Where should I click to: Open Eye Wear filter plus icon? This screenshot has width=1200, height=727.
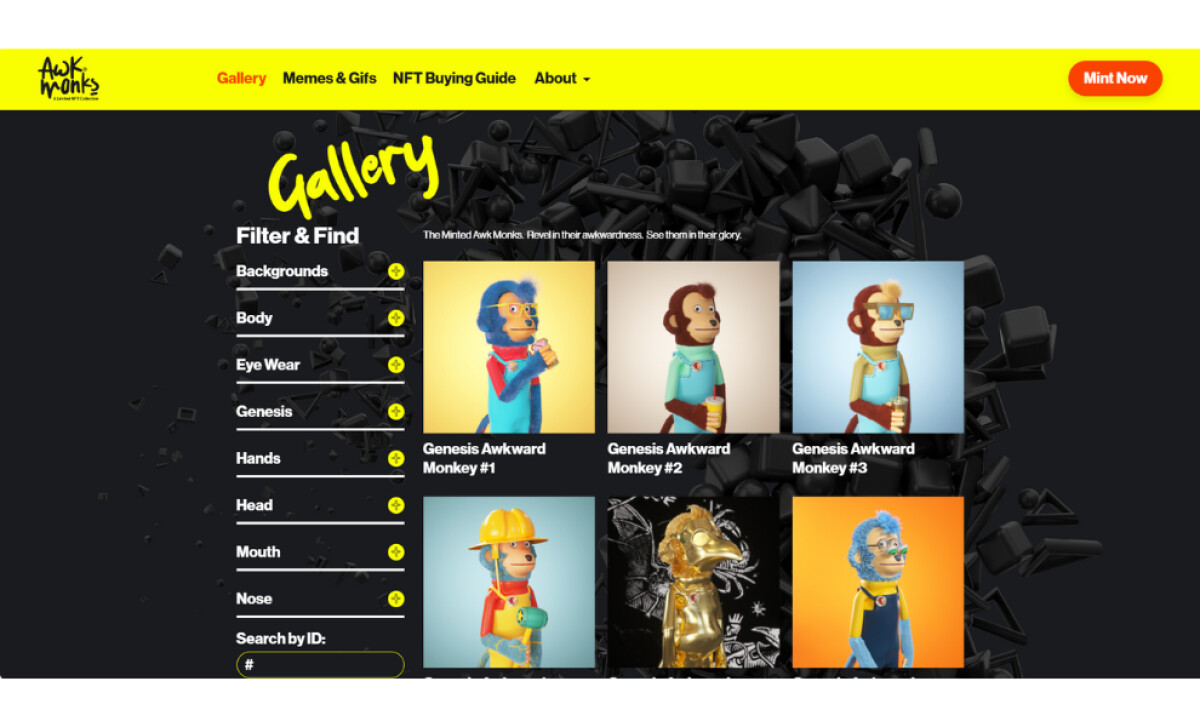tap(396, 365)
